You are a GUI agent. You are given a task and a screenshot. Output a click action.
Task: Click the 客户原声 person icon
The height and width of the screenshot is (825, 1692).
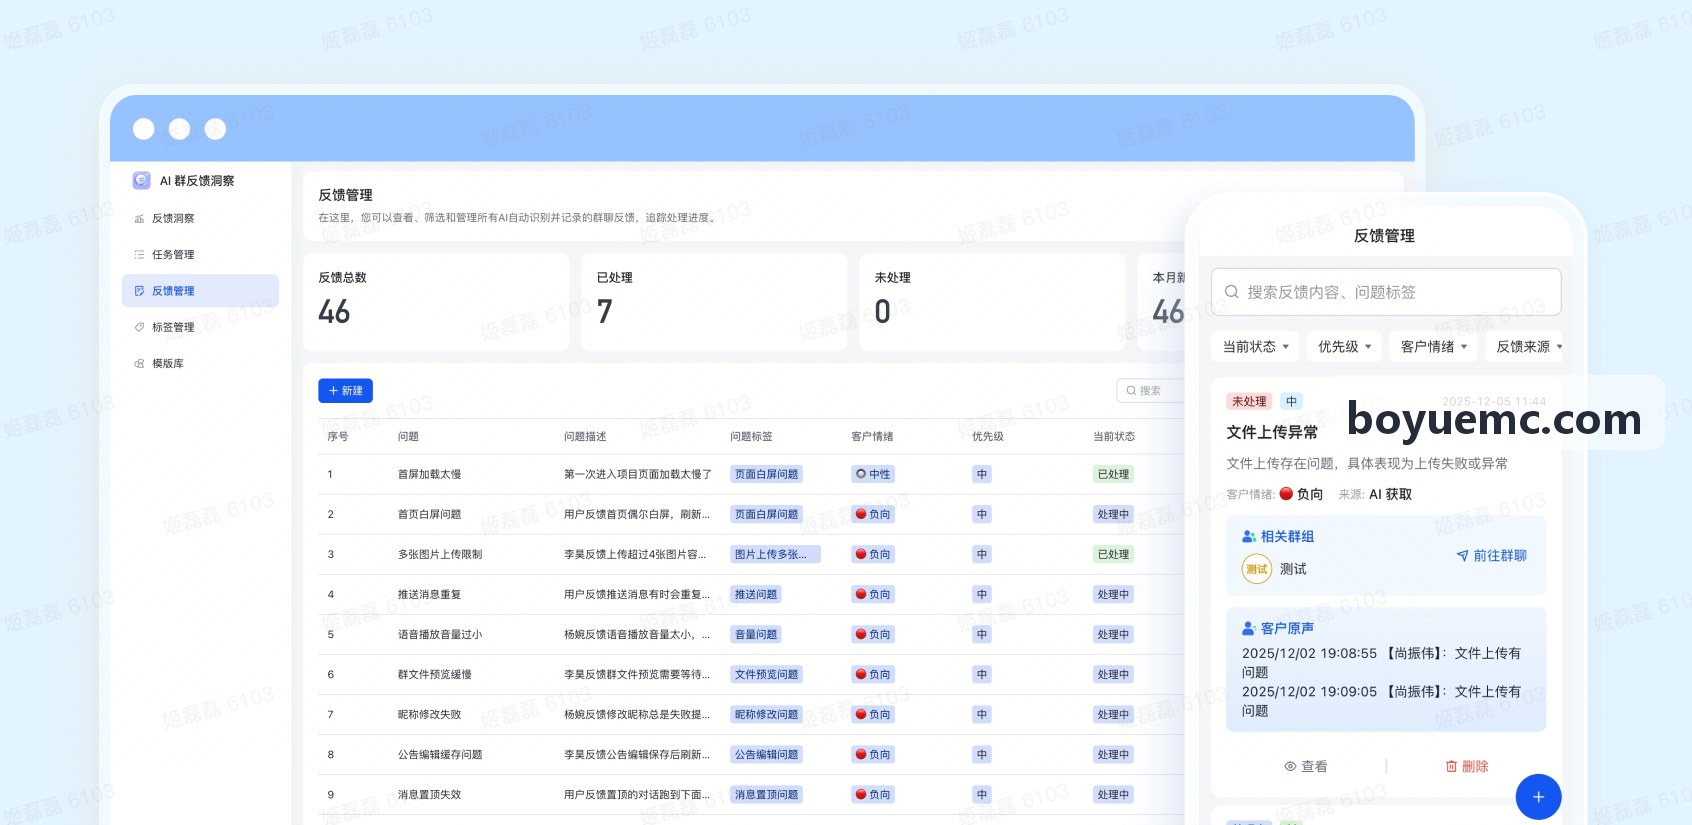(x=1249, y=628)
